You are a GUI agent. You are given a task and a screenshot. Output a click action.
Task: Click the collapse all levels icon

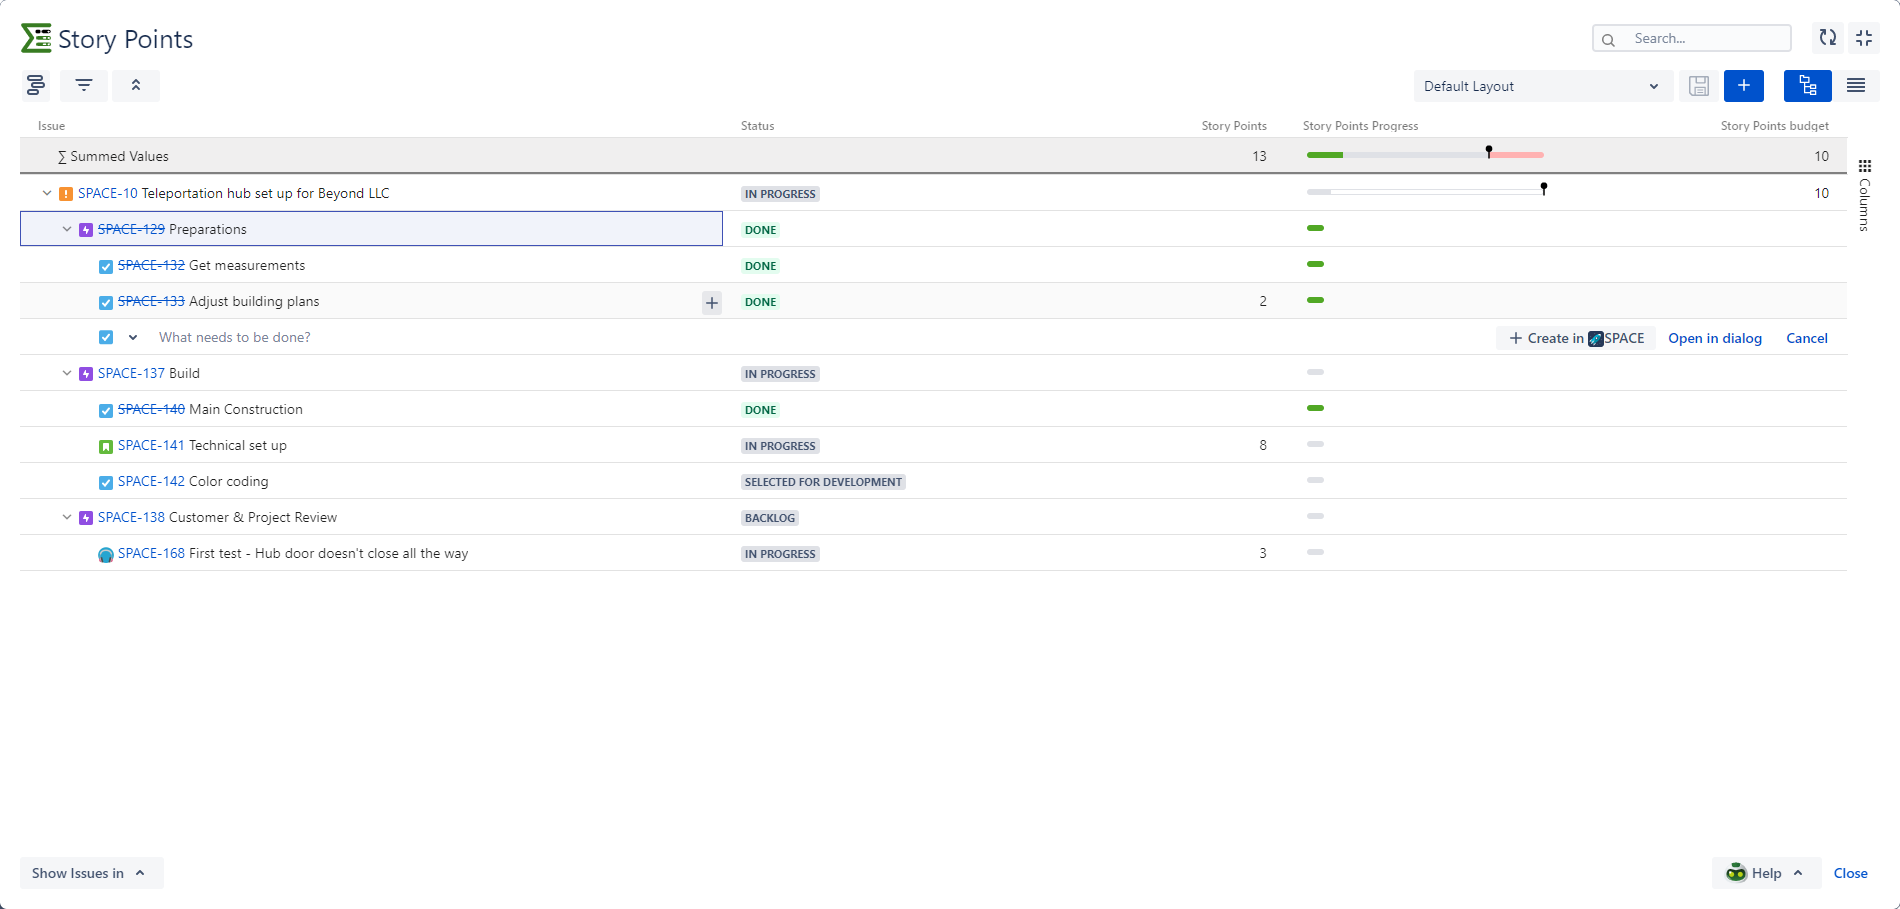pos(136,86)
